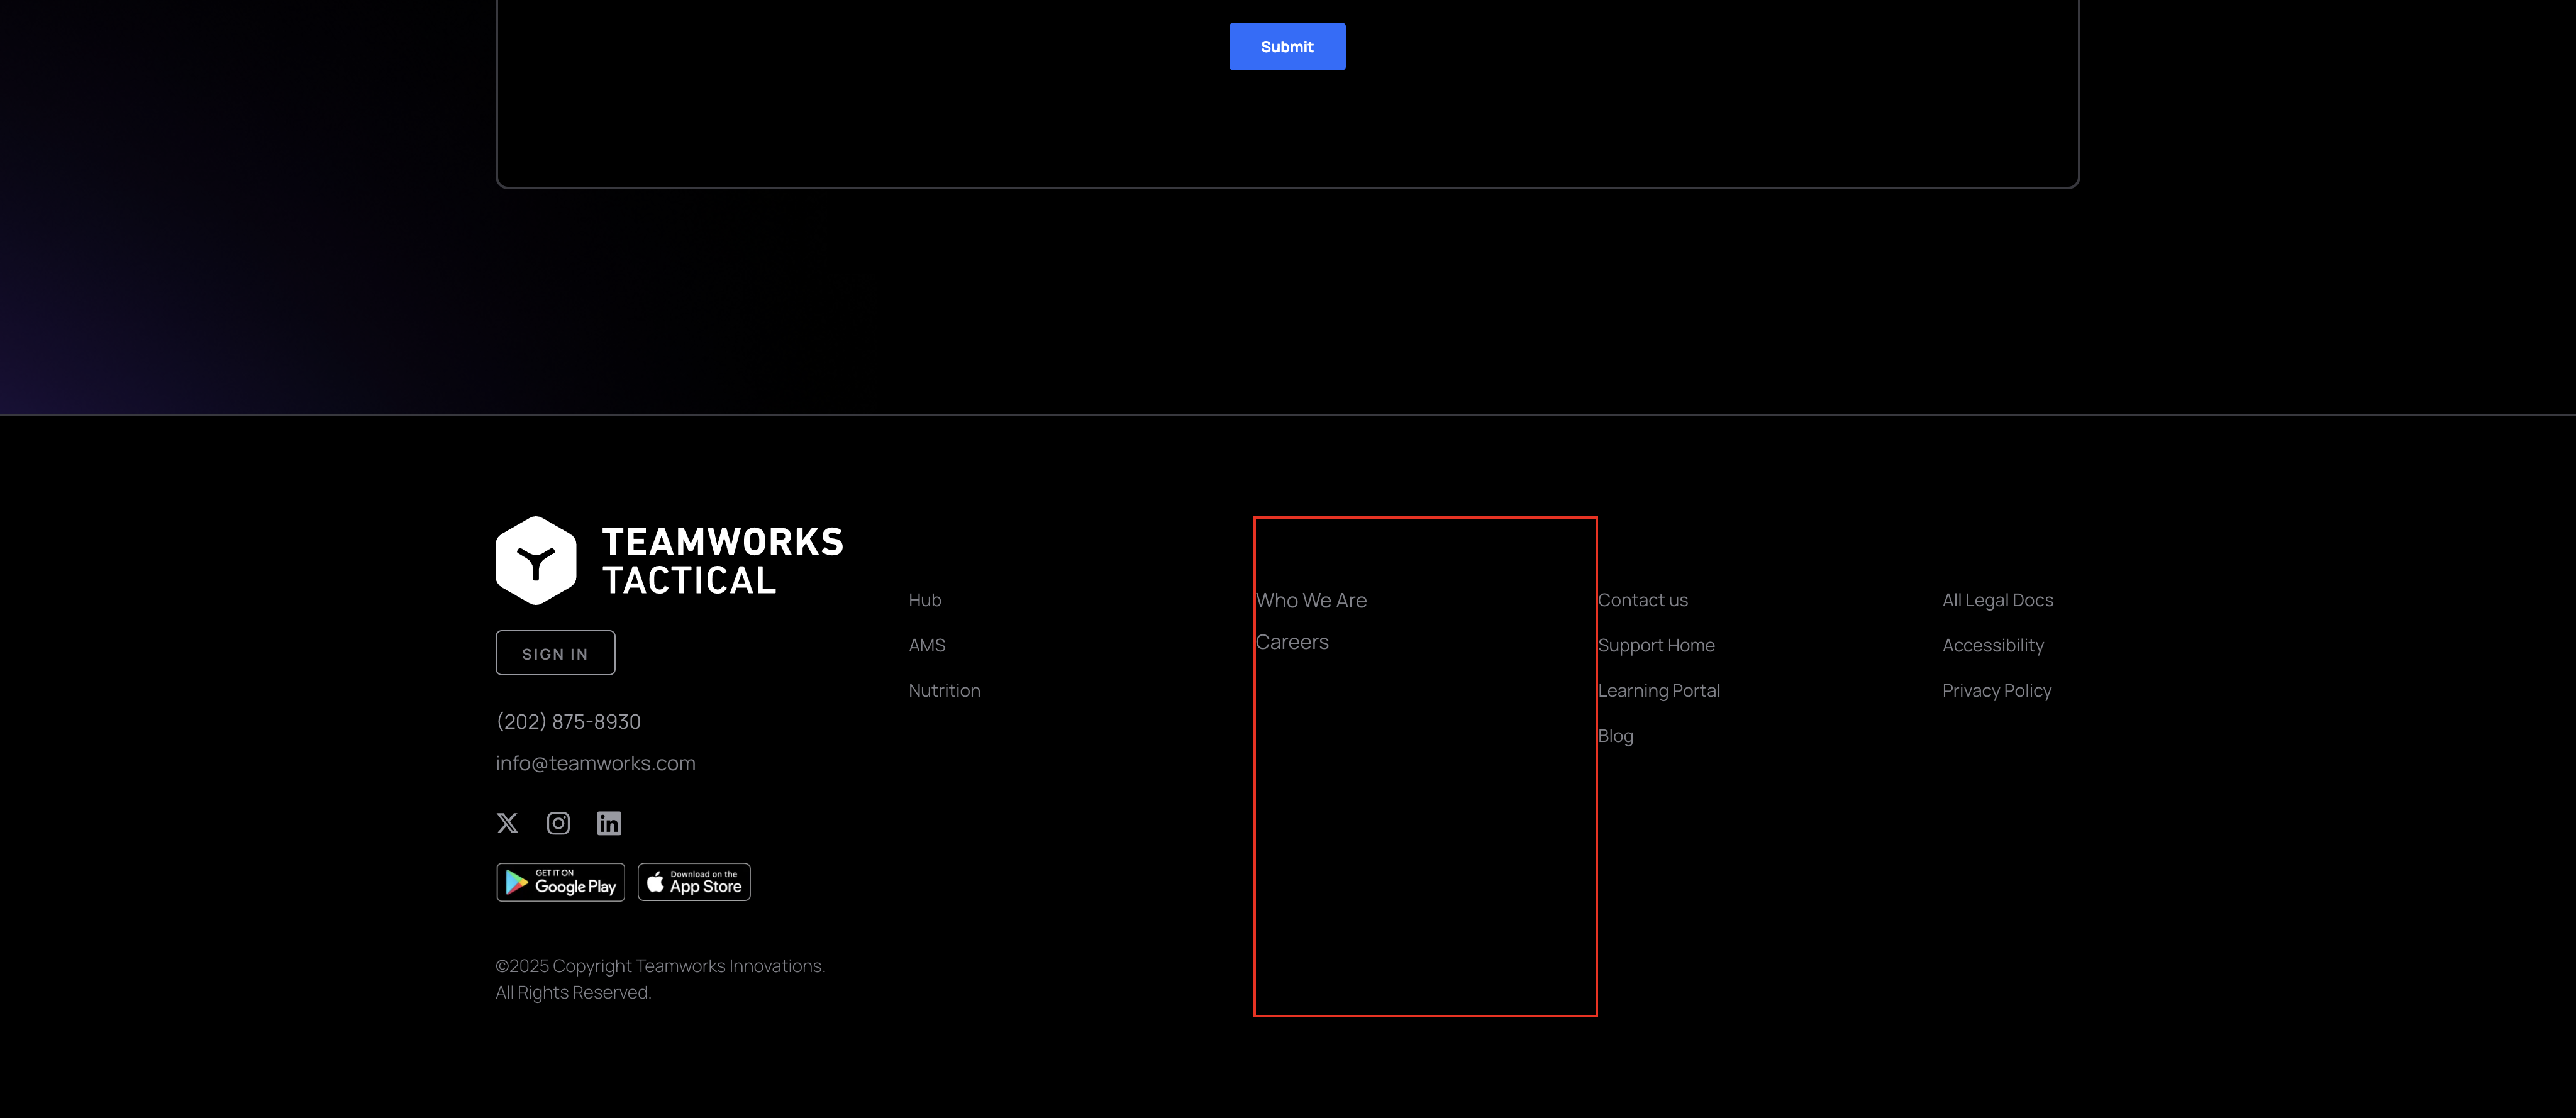Open the All Legal Docs link
Screen dimensions: 2576x1118
(x=1997, y=600)
